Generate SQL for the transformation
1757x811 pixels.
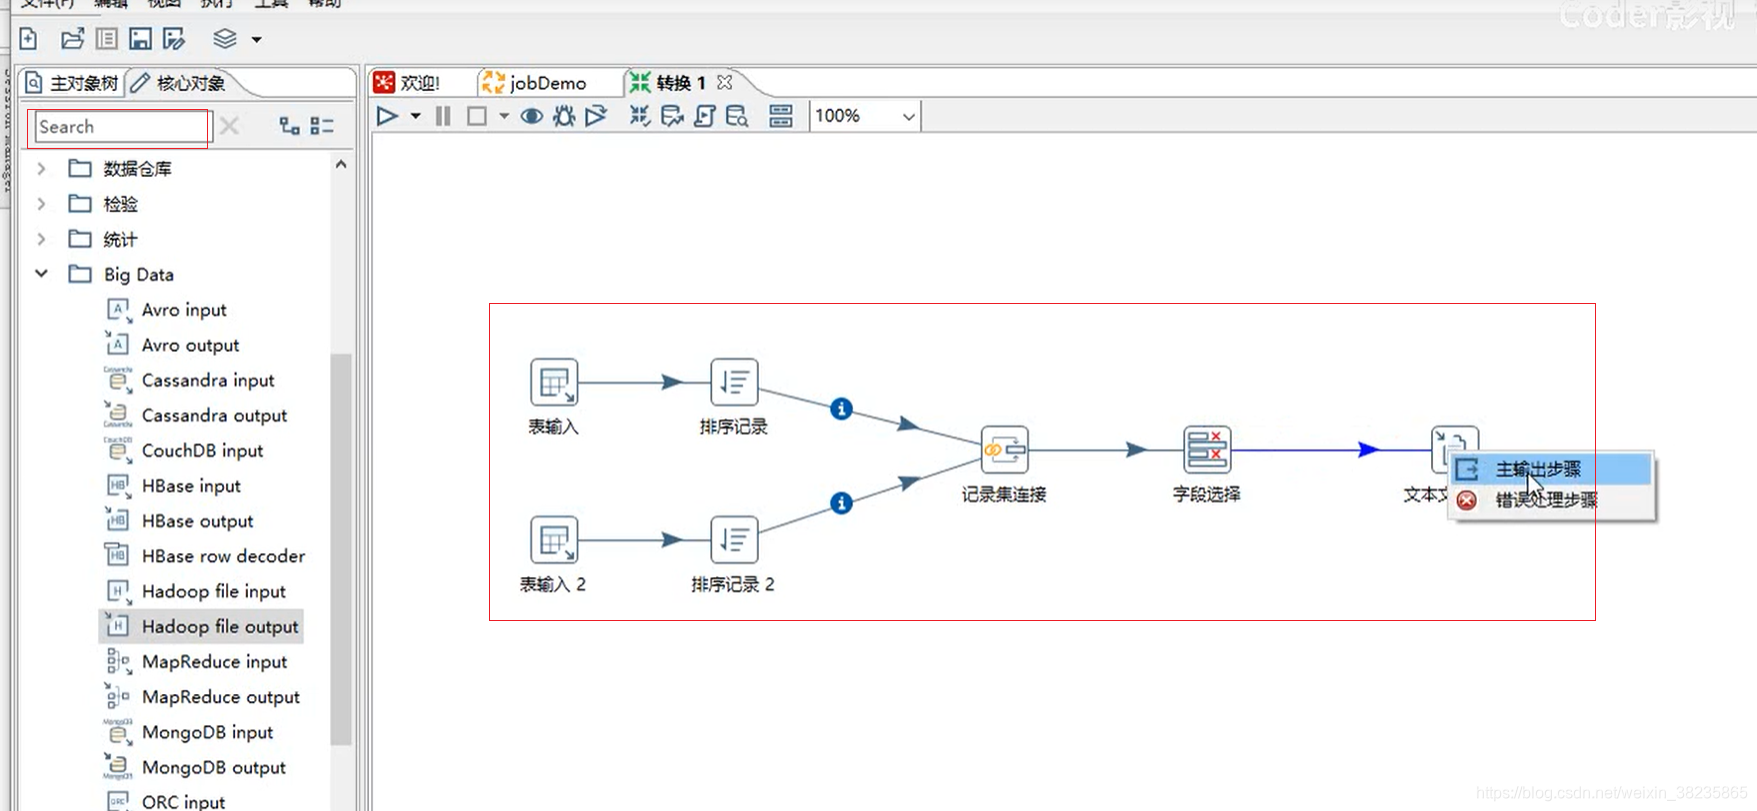(705, 116)
